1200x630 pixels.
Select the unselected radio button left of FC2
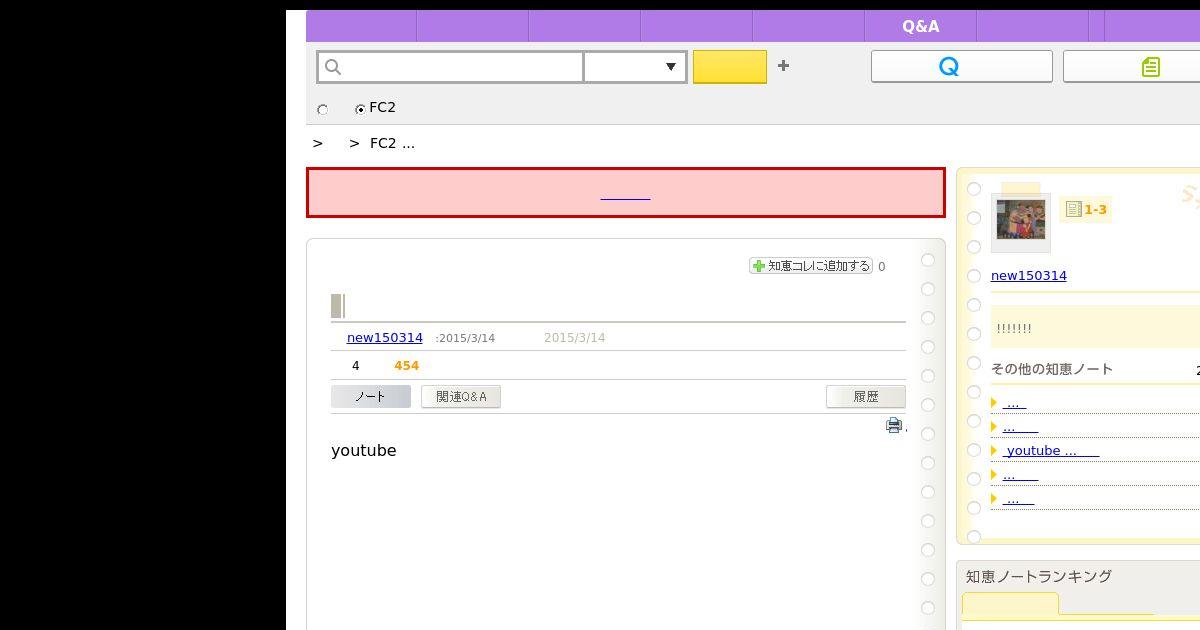pyautogui.click(x=322, y=110)
